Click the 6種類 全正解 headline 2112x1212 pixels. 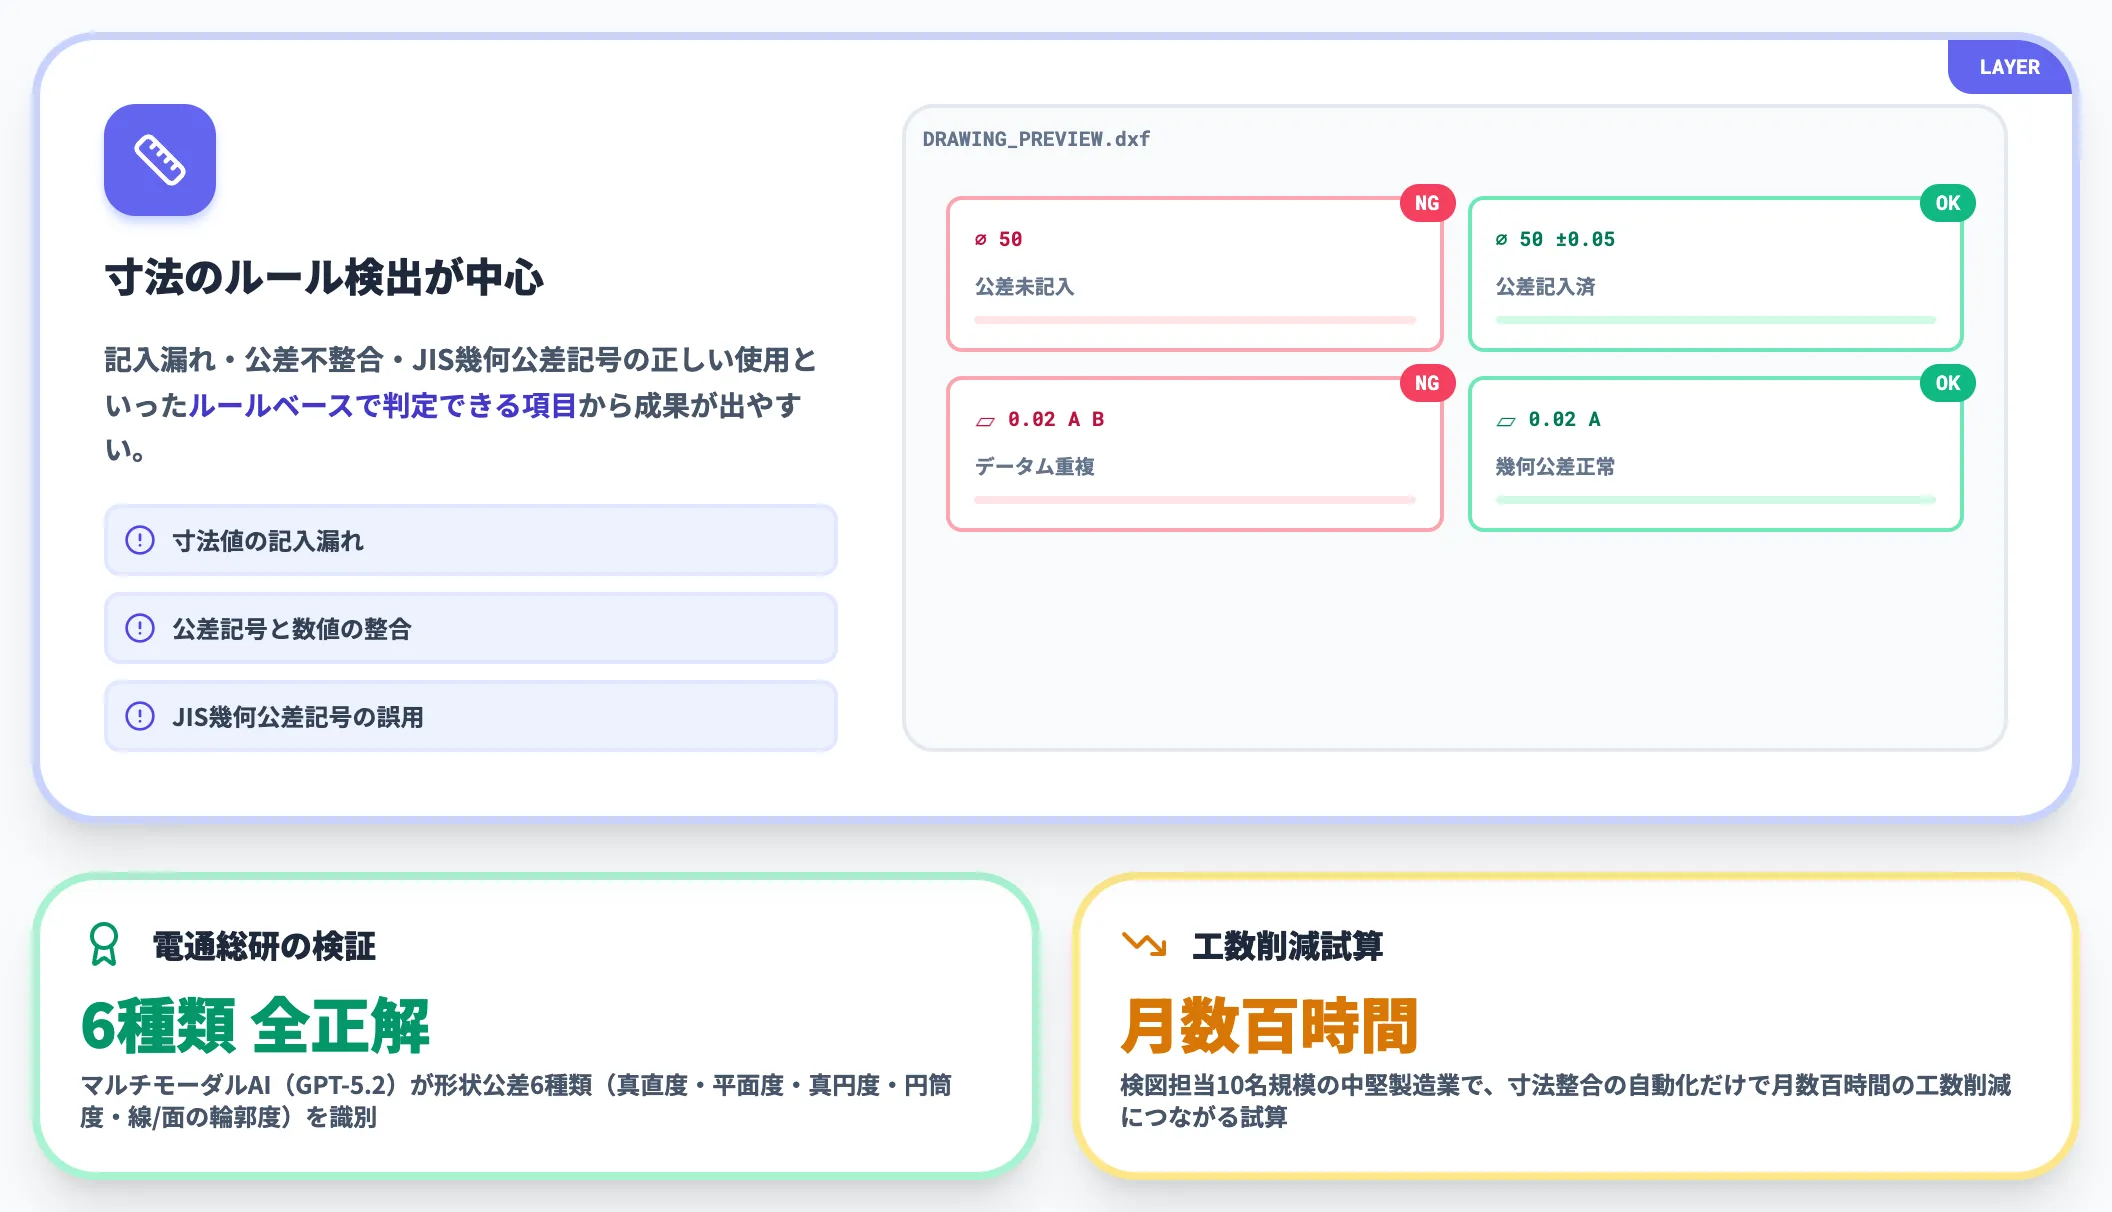tap(255, 1026)
